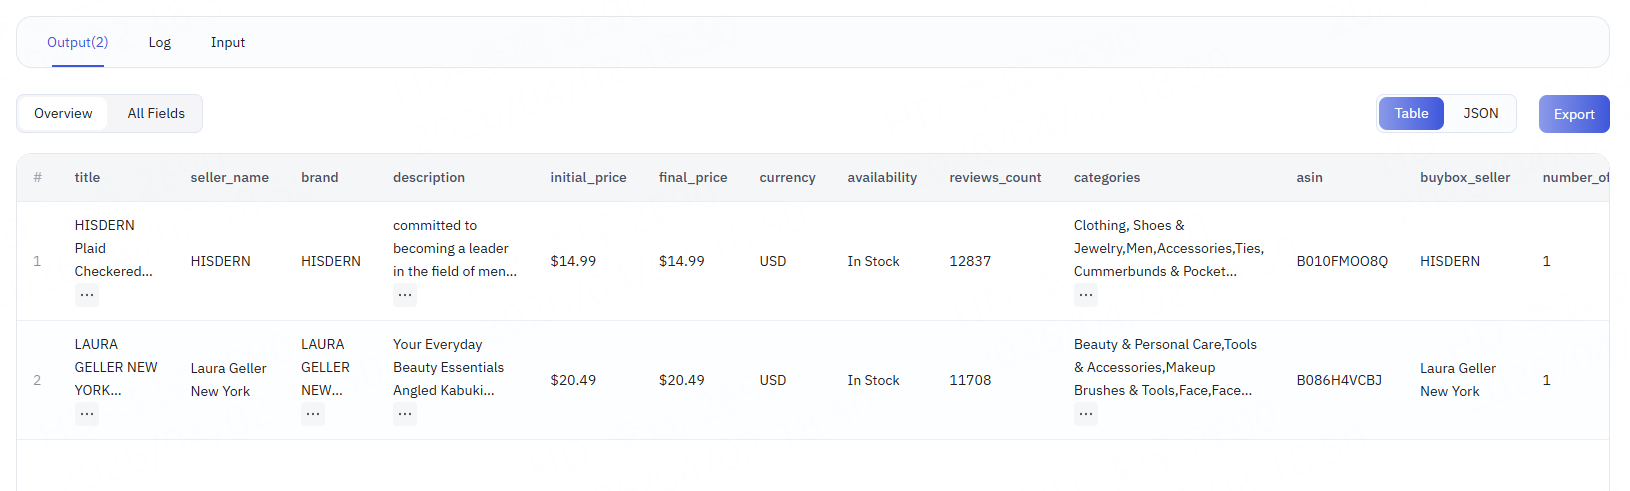
Task: Click the currency column header
Action: point(788,177)
